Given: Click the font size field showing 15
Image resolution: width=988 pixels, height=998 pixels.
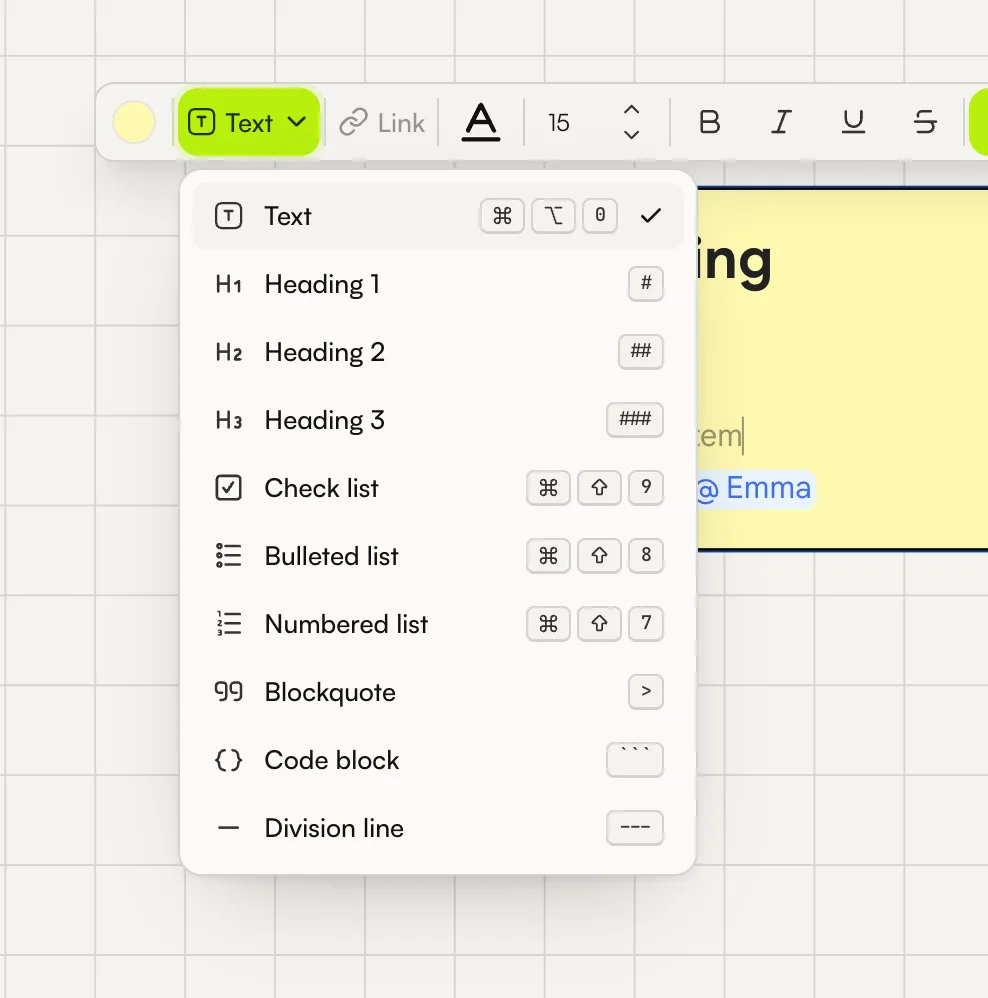Looking at the screenshot, I should click(559, 123).
